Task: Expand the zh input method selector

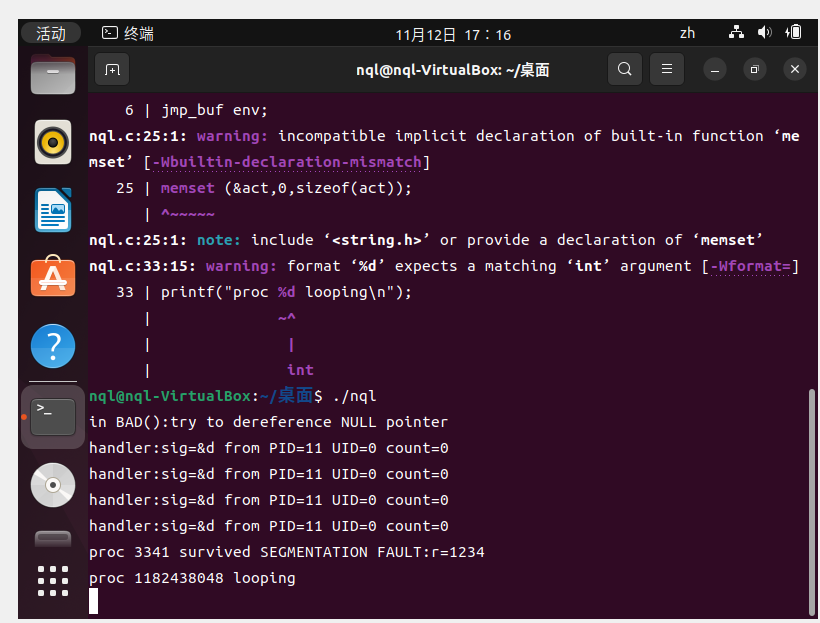Action: (687, 33)
